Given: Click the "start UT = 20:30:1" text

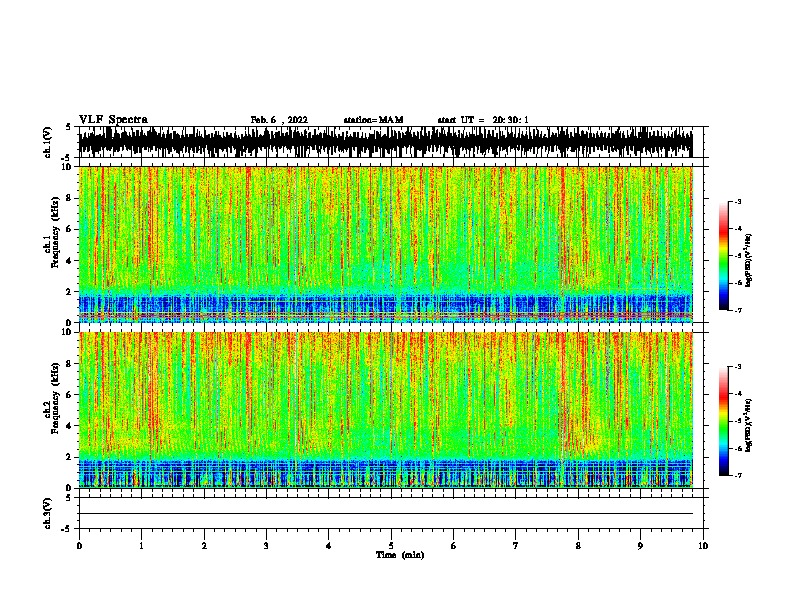Looking at the screenshot, I should pyautogui.click(x=483, y=120).
